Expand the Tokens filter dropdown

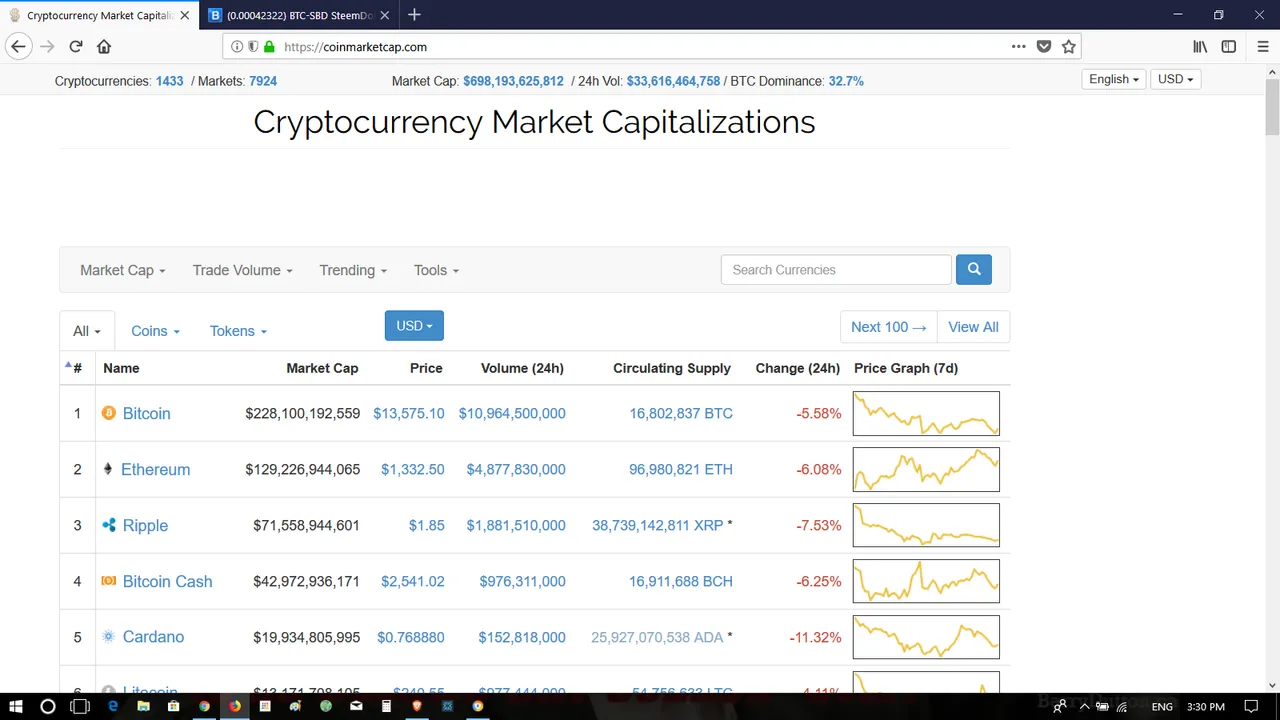click(239, 331)
